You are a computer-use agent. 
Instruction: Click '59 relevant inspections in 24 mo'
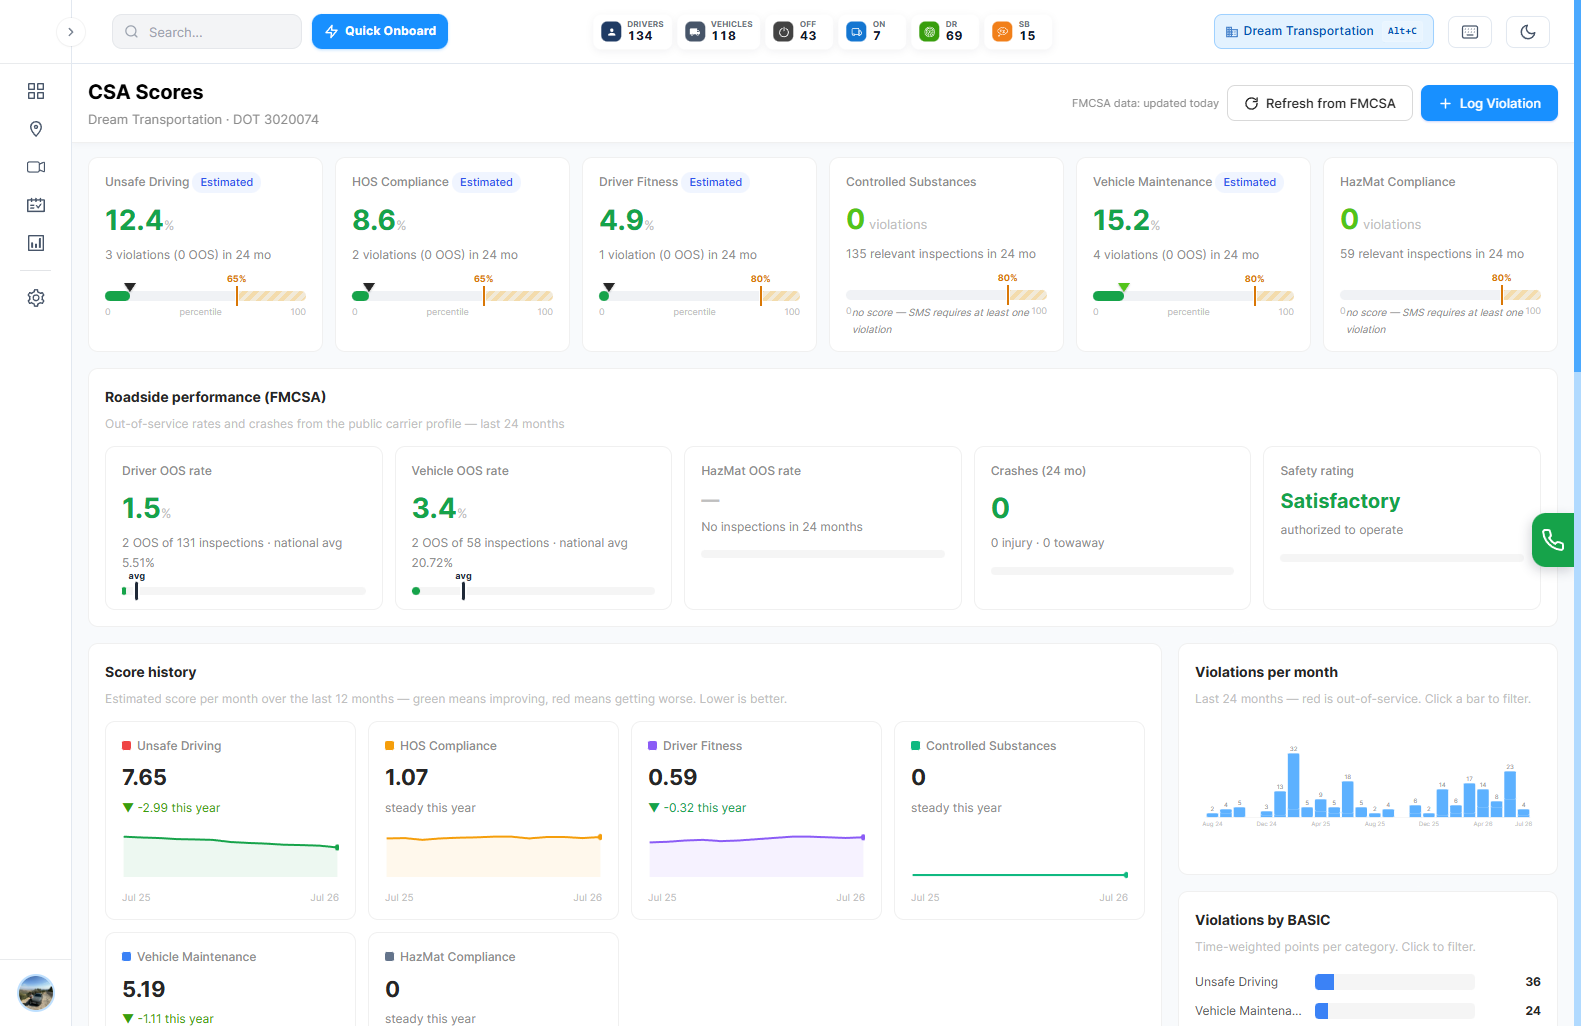(1432, 254)
